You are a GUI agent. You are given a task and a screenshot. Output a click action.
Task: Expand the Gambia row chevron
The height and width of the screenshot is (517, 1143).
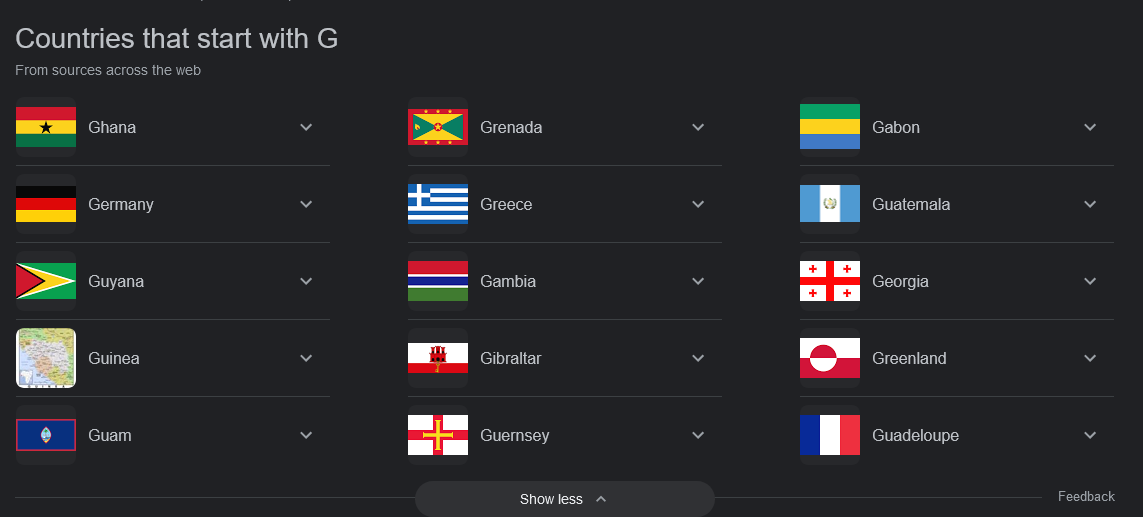point(698,281)
